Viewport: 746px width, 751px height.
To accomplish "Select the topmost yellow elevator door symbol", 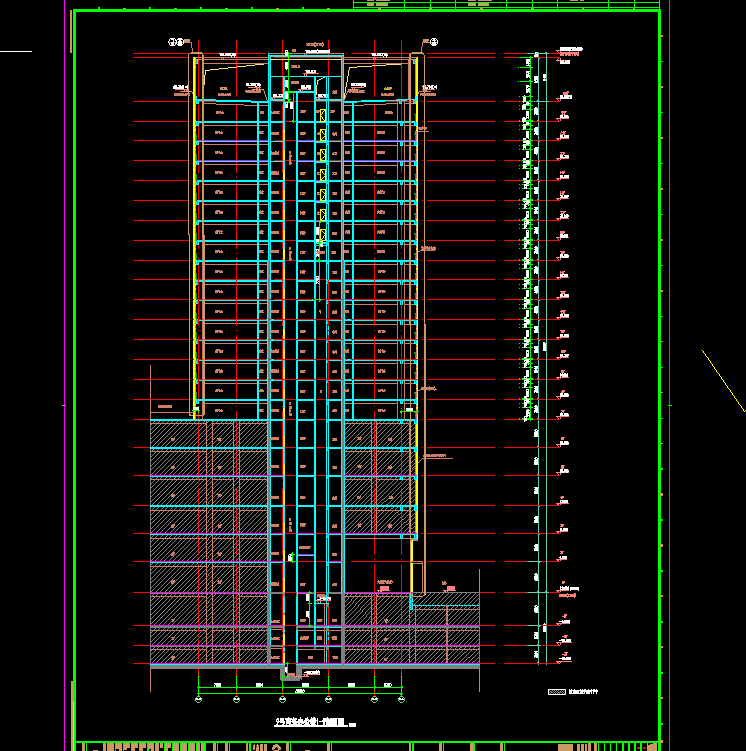I will click(x=321, y=116).
